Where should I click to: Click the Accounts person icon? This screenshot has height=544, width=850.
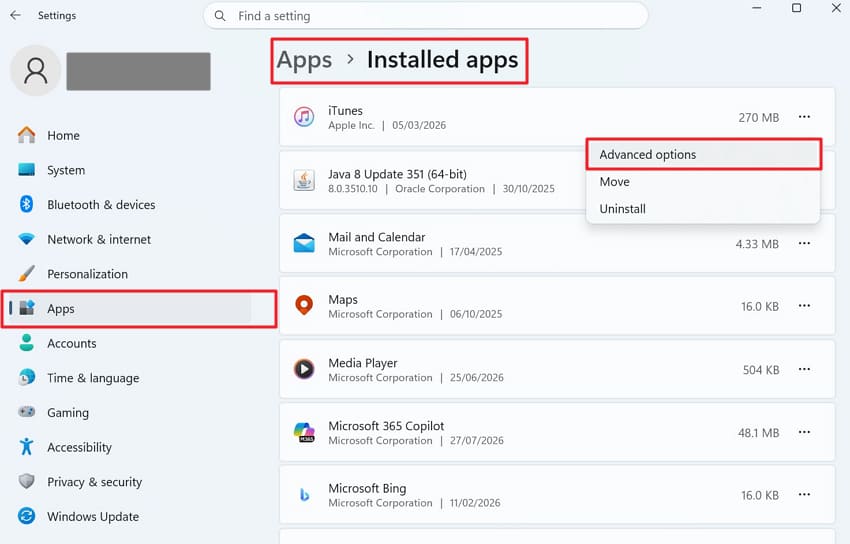(x=26, y=343)
